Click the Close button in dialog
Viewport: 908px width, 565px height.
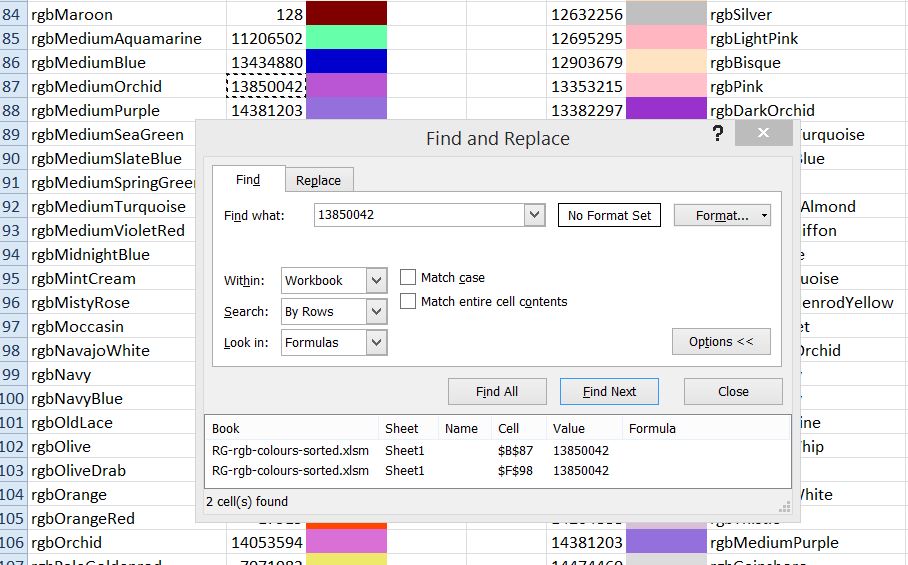tap(732, 391)
